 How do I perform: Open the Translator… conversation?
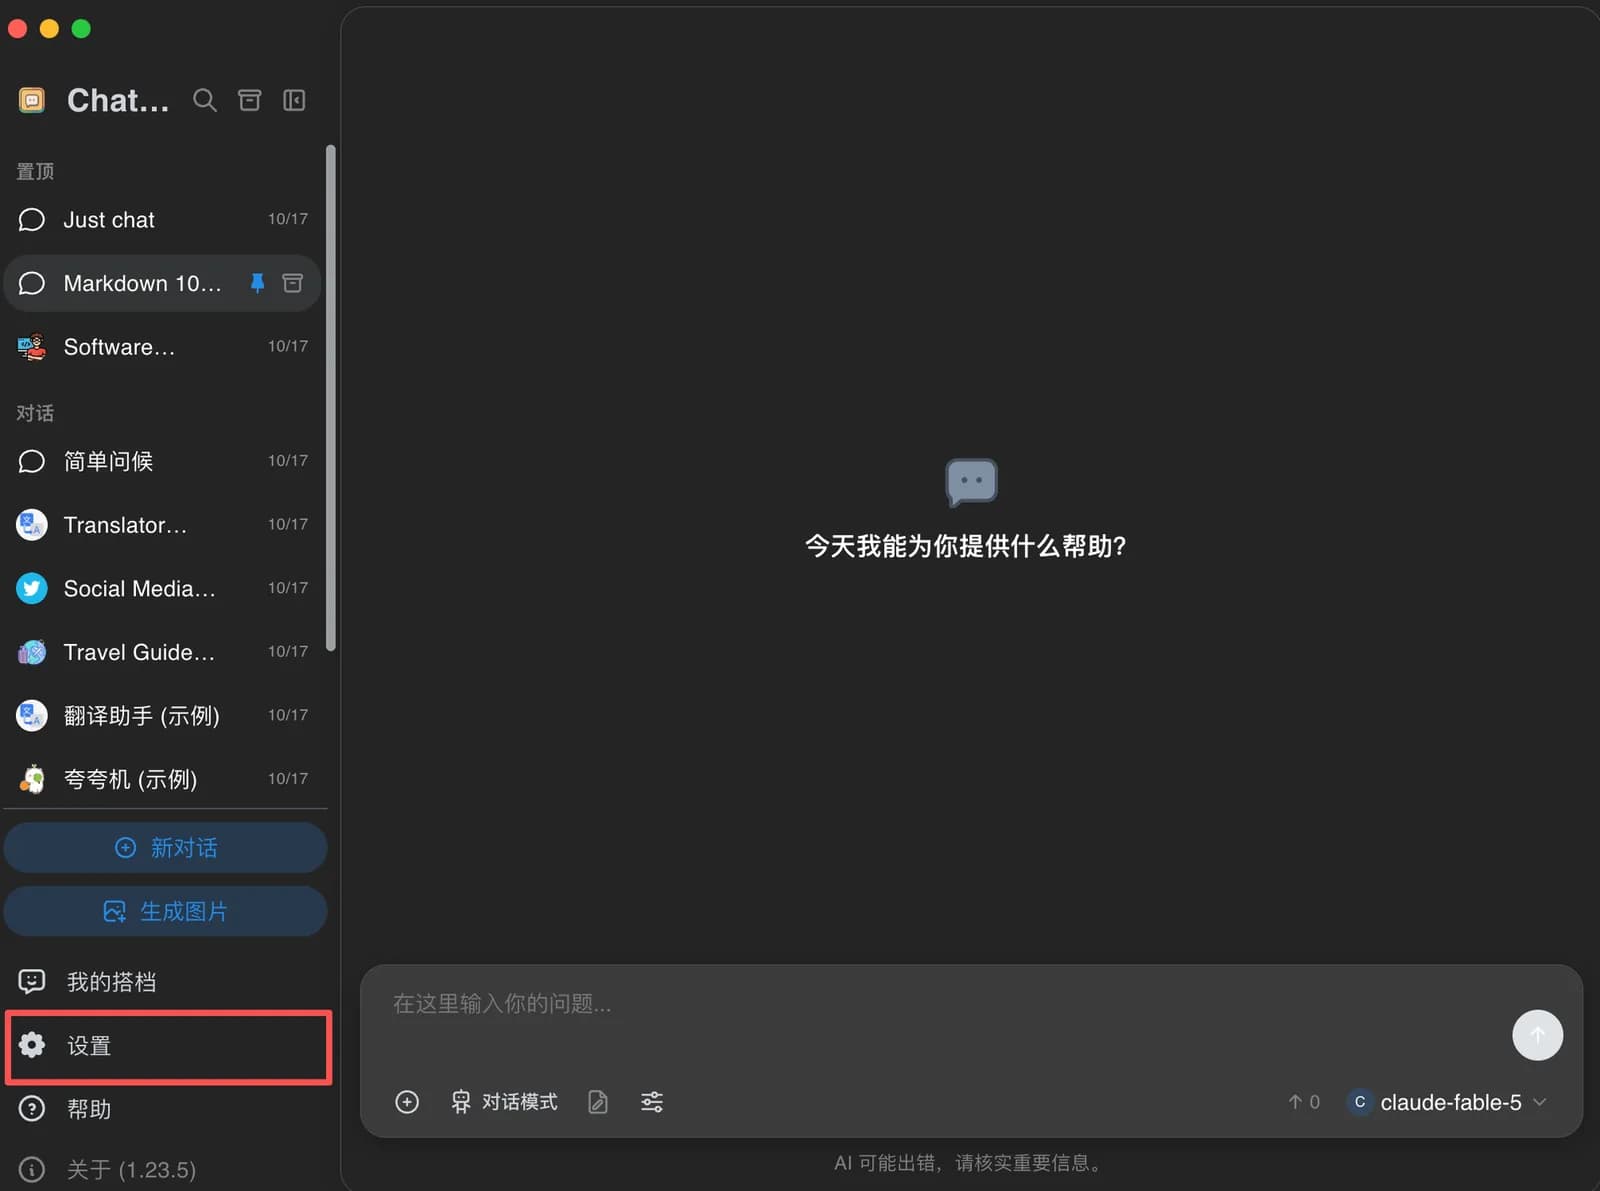[x=163, y=525]
